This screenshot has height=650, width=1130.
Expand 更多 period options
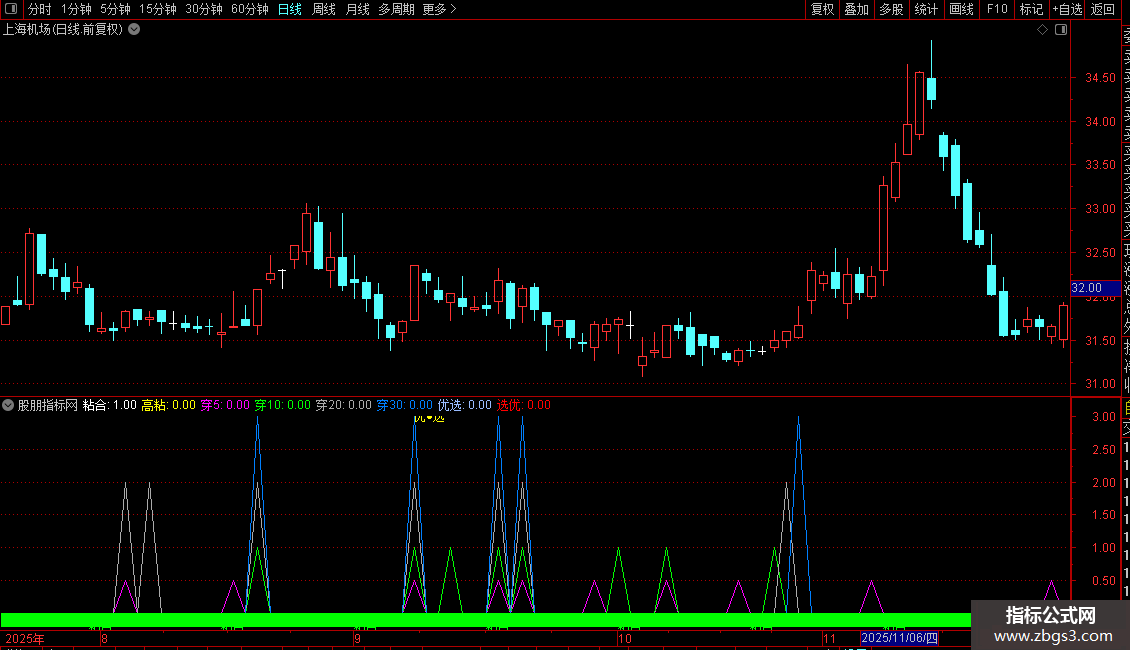[x=440, y=9]
